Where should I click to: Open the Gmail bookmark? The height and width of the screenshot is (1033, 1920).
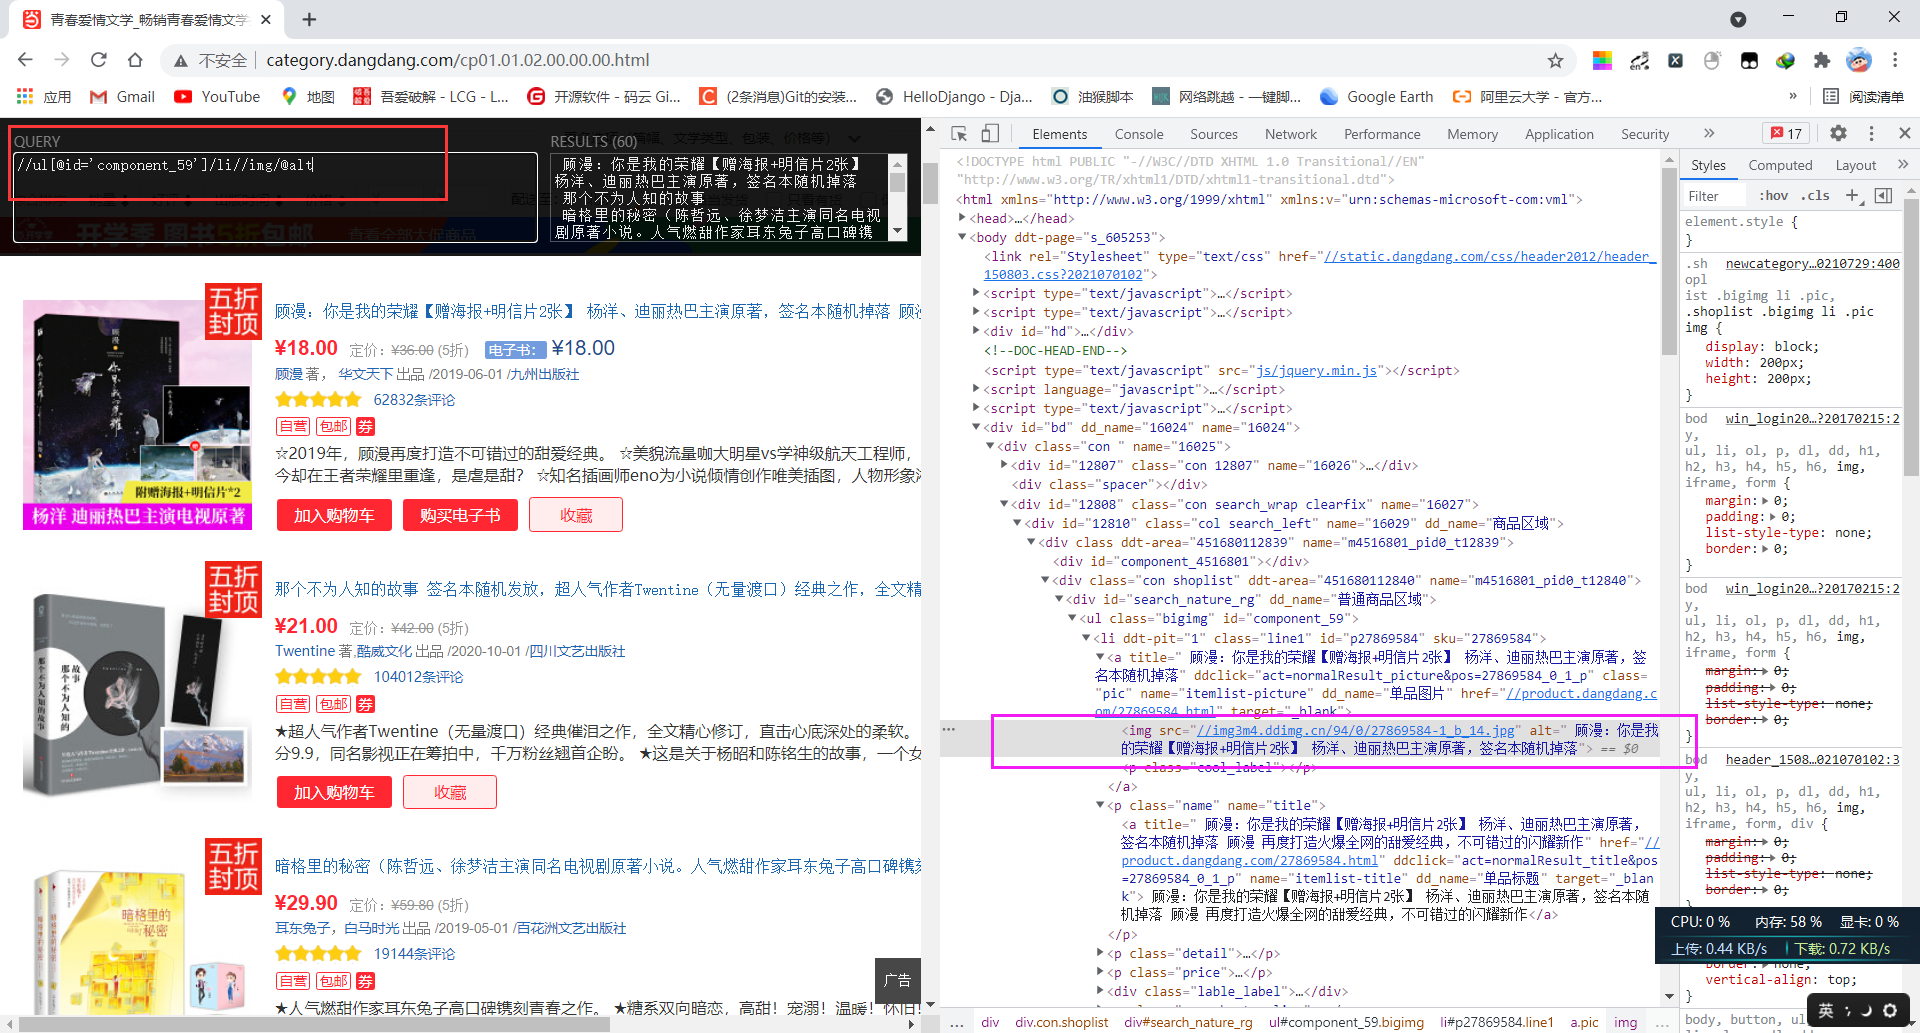click(122, 97)
